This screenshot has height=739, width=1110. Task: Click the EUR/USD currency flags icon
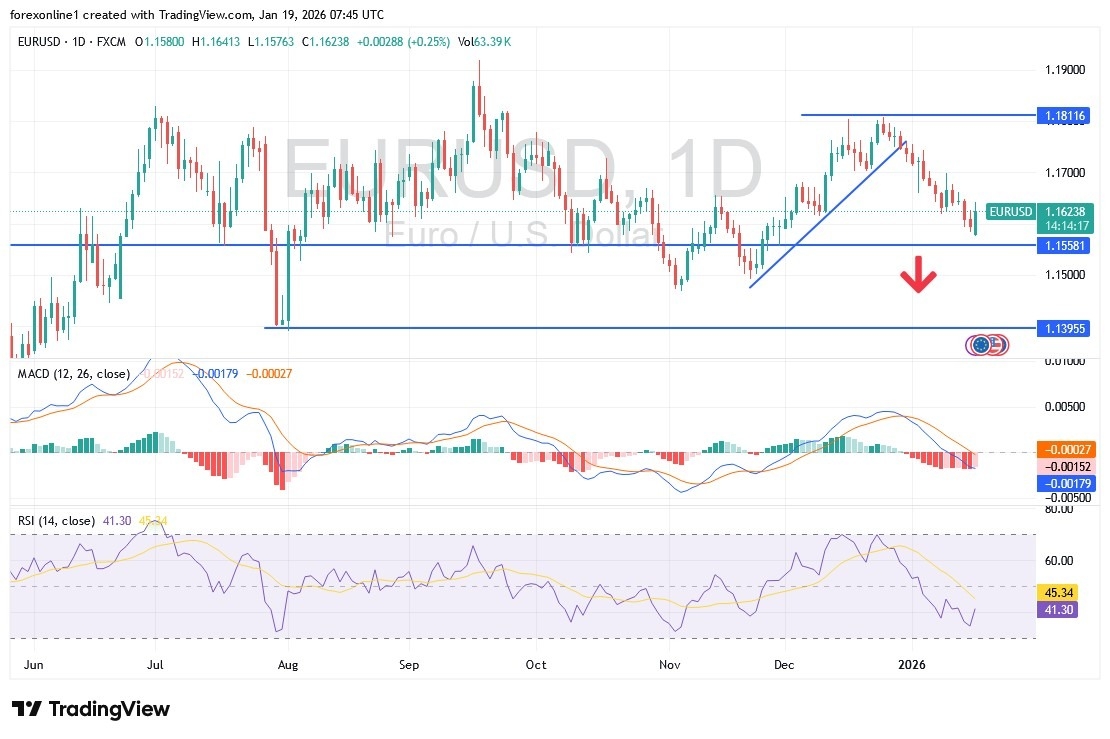click(x=986, y=345)
